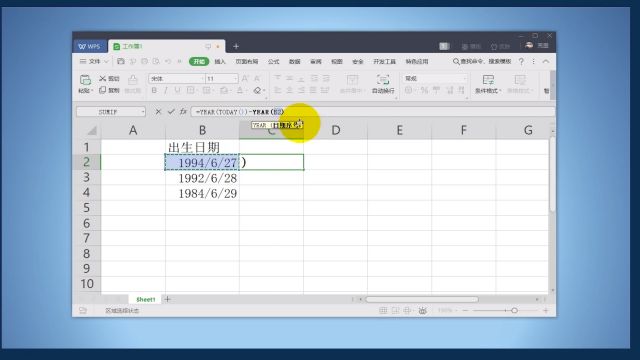Screen dimensions: 640x360
Task: Open the 公式 (Formulas) ribbon tab
Action: pos(273,62)
